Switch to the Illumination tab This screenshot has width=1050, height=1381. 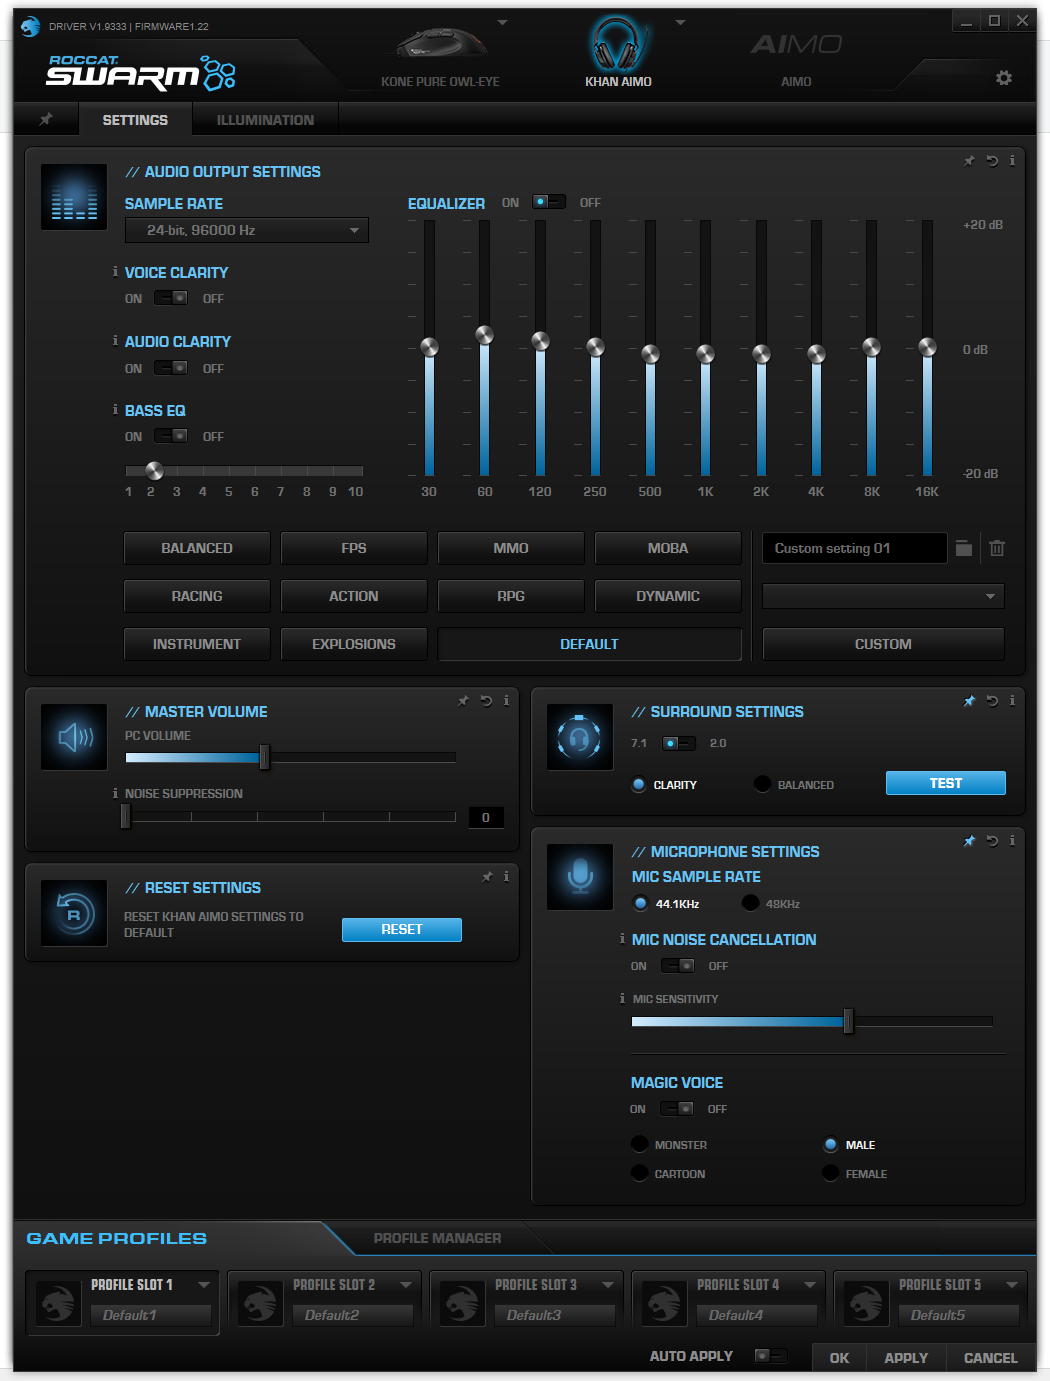(x=265, y=120)
